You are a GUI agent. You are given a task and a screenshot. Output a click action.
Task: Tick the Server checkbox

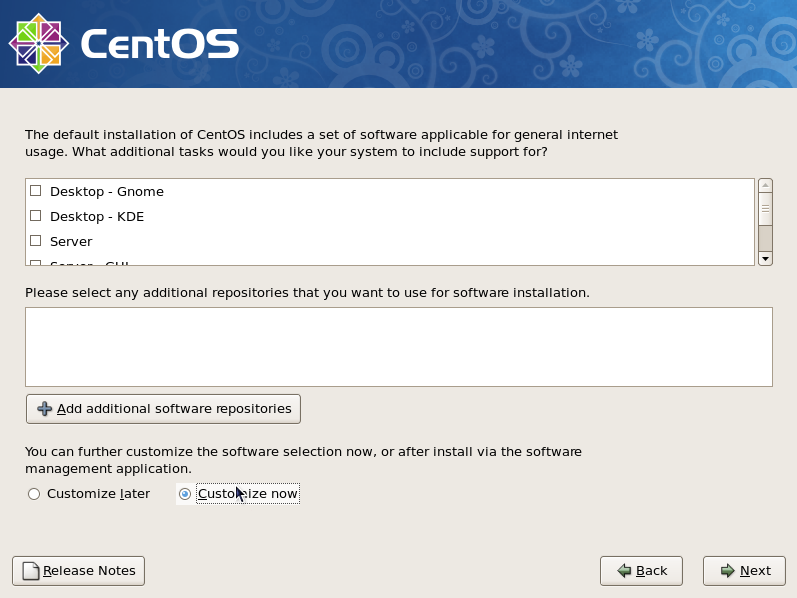pos(36,241)
